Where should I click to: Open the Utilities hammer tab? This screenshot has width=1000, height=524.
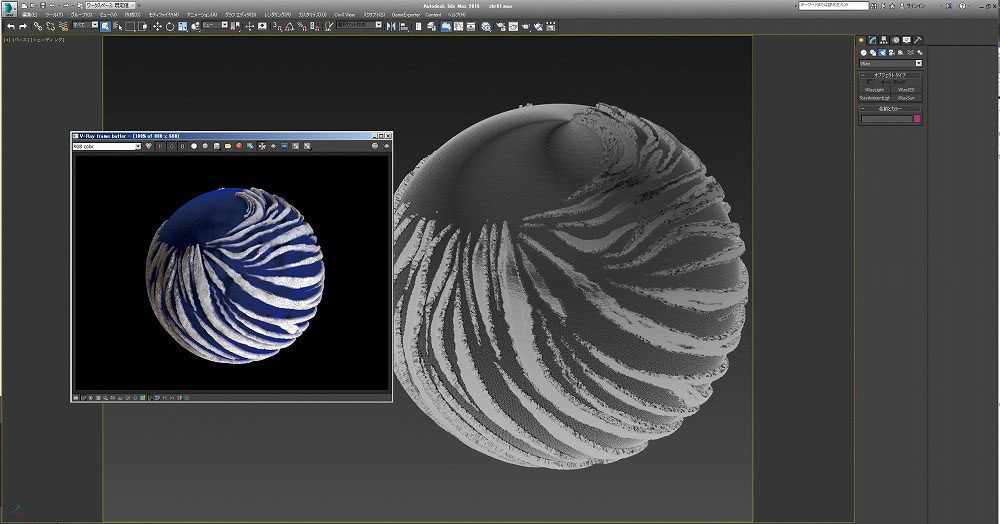[918, 40]
